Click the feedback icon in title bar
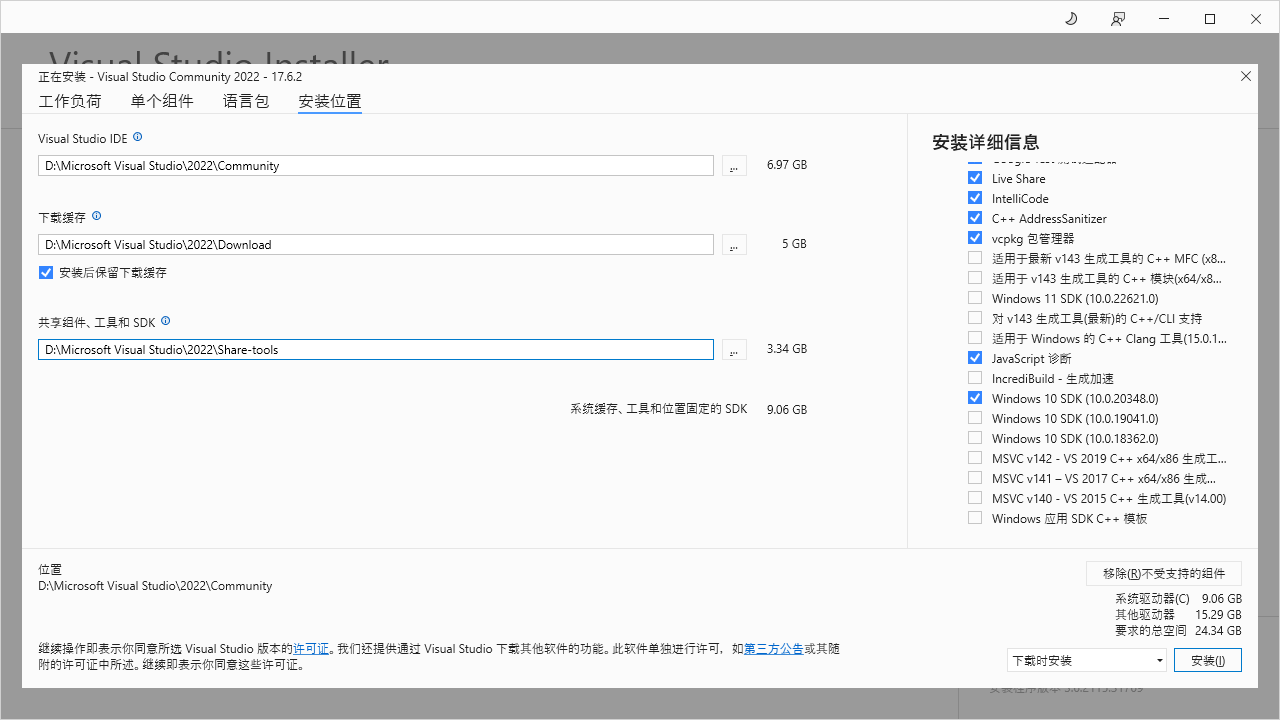 point(1117,19)
